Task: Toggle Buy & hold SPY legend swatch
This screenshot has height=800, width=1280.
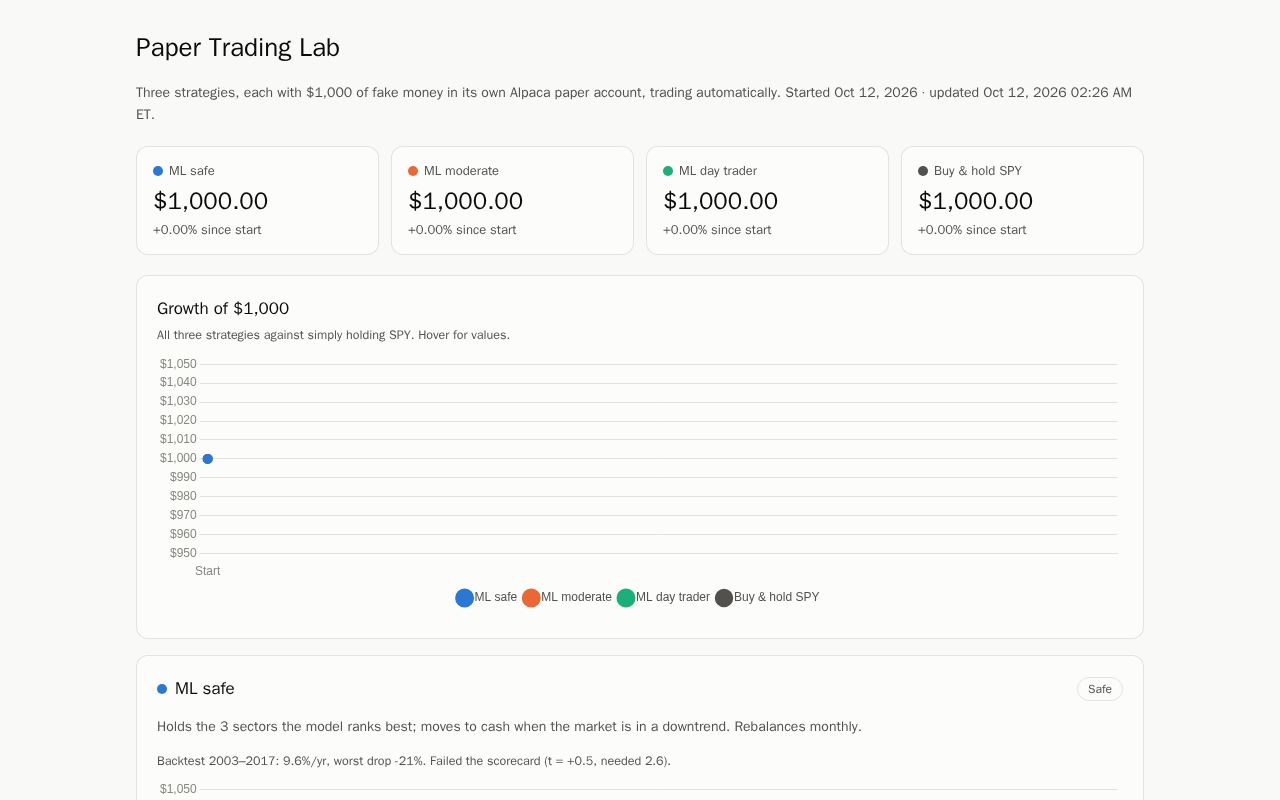Action: tap(724, 598)
